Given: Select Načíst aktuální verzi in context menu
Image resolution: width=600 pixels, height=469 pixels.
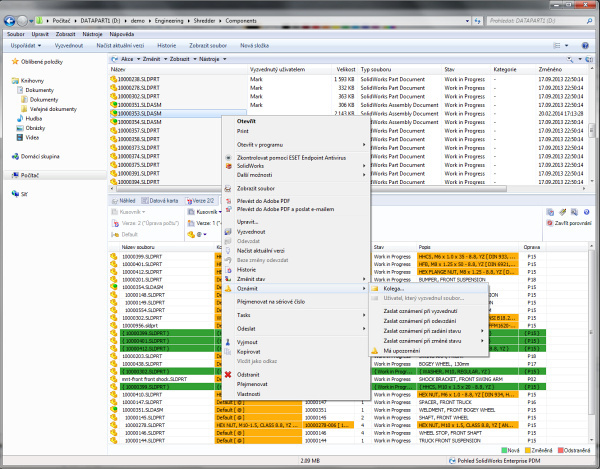Looking at the screenshot, I should point(261,251).
